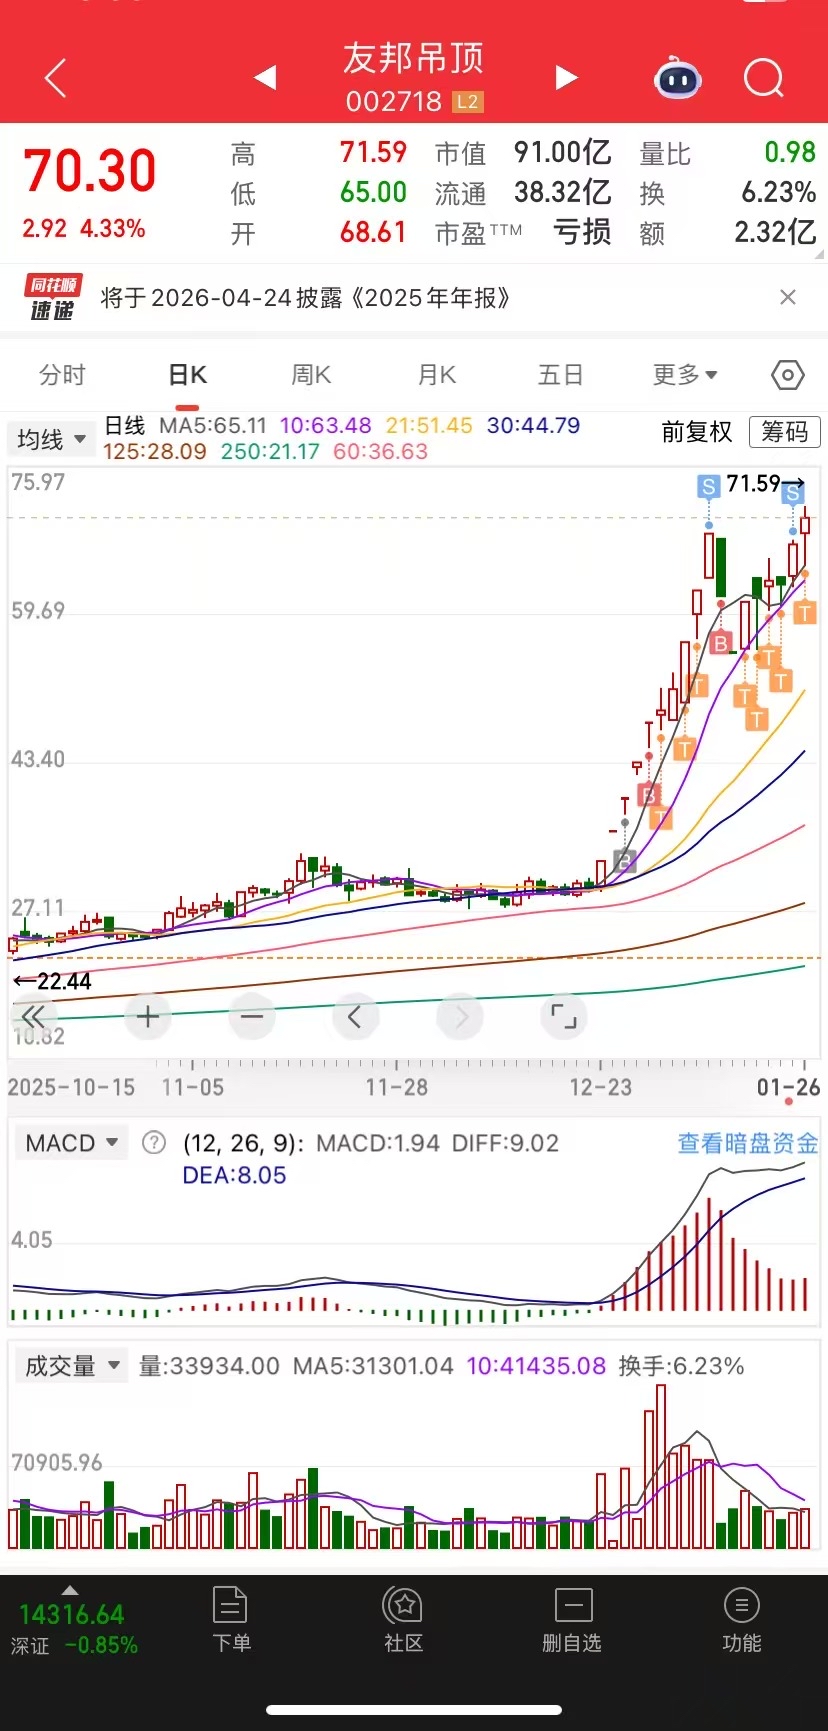Expand quote details arrow at header corner
The width and height of the screenshot is (828, 1731).
[x=820, y=256]
